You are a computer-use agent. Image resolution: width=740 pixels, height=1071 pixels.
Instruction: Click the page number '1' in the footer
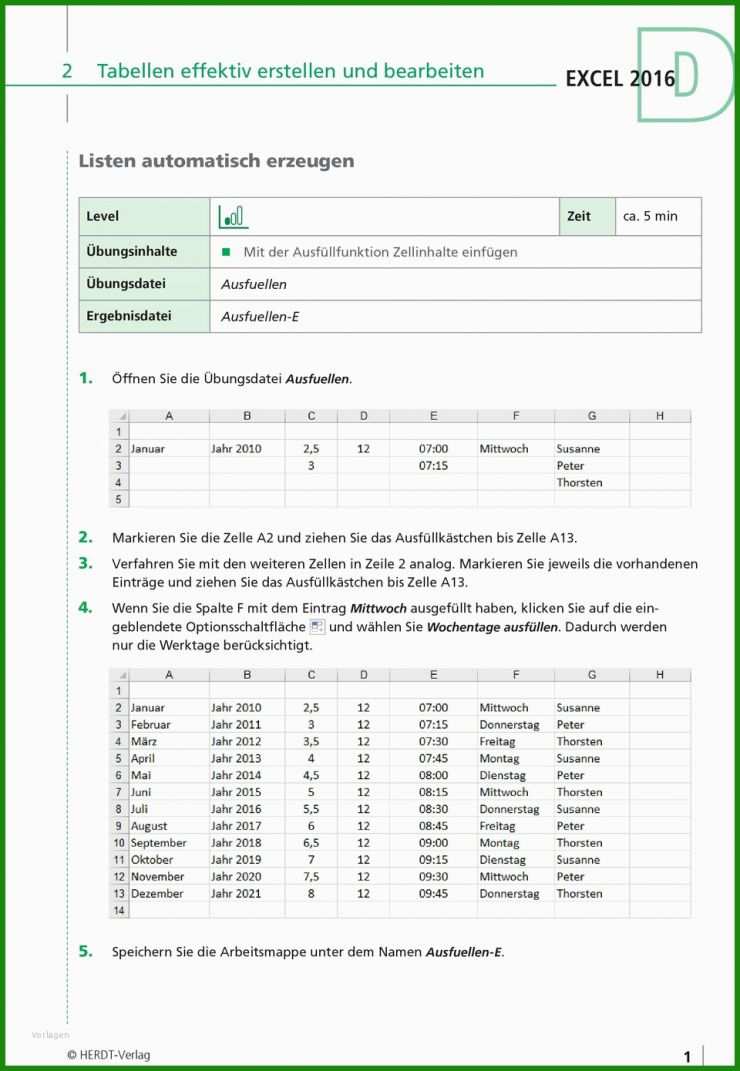click(x=687, y=1057)
